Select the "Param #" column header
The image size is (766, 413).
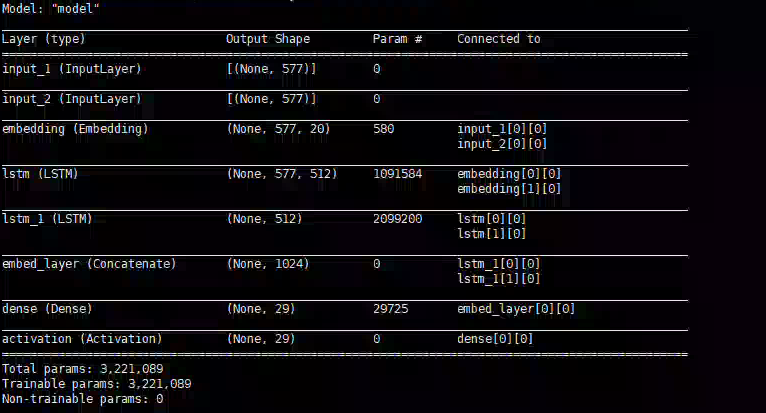[x=397, y=39]
